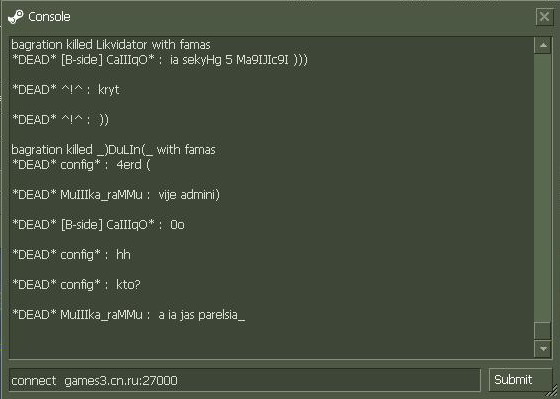Focus the connect command input field
560x399 pixels.
[245, 380]
